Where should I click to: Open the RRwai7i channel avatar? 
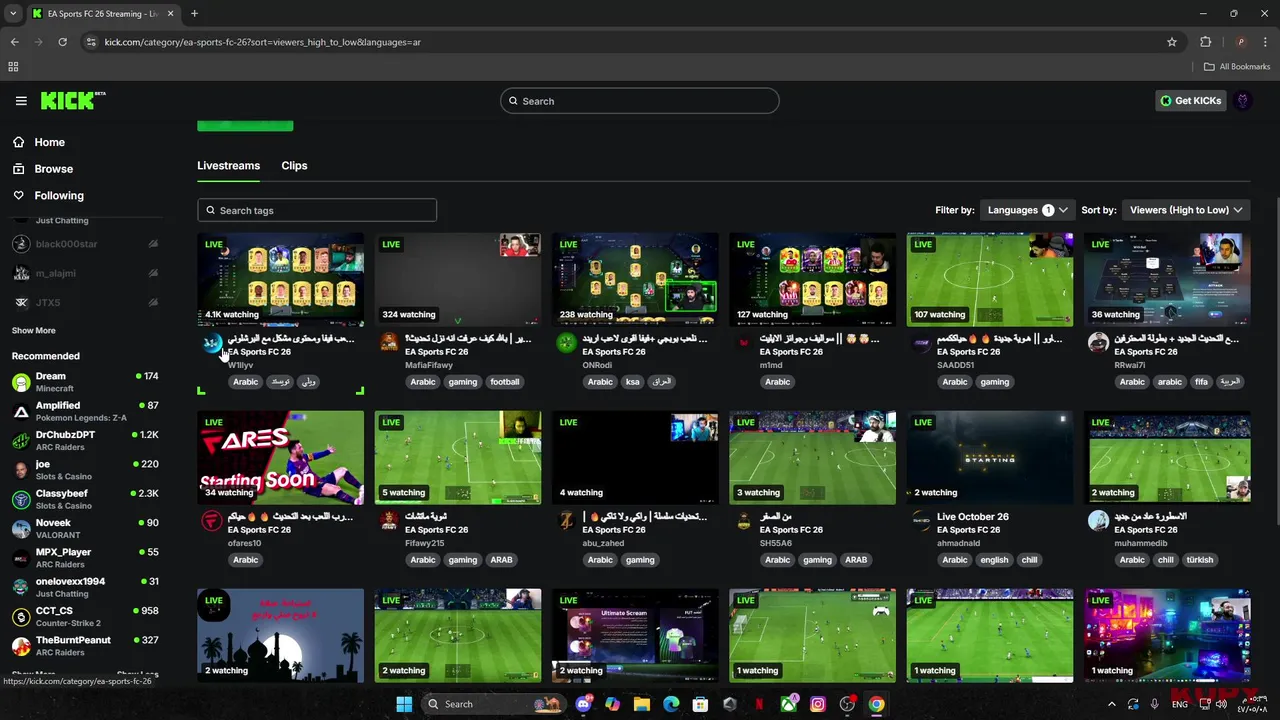click(x=1098, y=343)
